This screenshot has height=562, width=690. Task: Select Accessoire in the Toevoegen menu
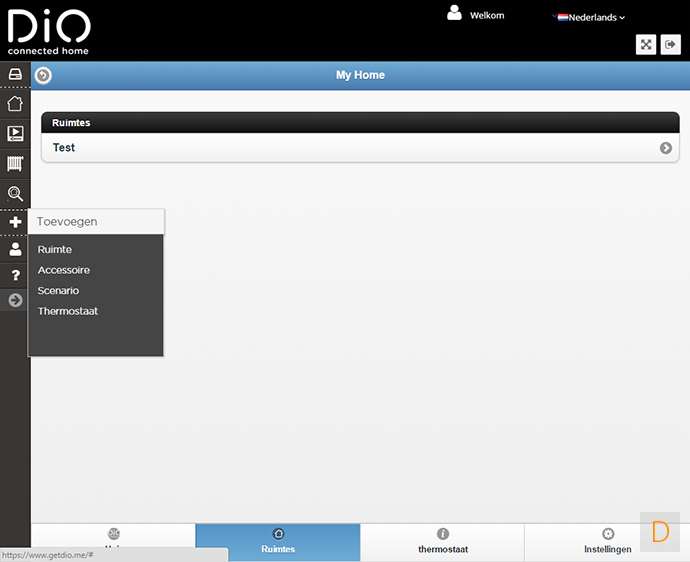point(64,270)
